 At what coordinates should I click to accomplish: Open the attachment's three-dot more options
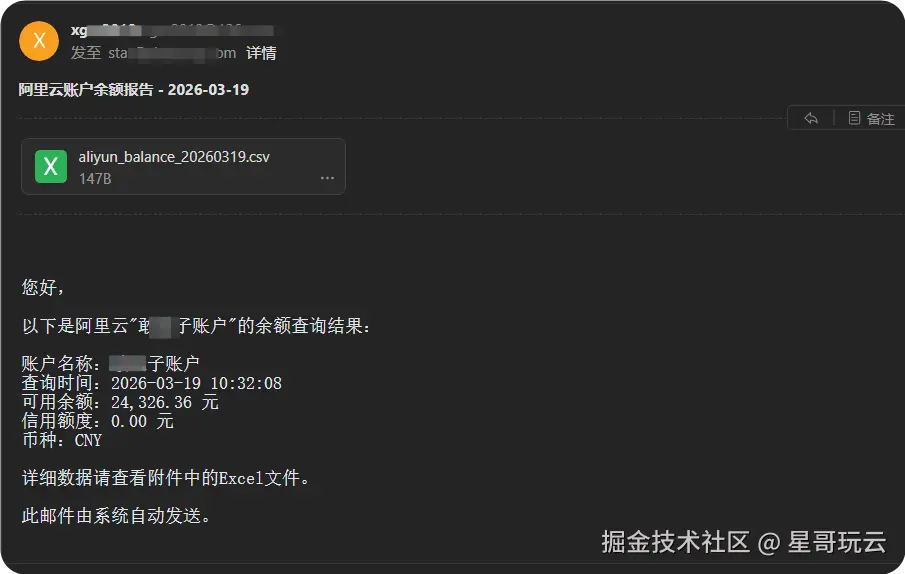(327, 178)
